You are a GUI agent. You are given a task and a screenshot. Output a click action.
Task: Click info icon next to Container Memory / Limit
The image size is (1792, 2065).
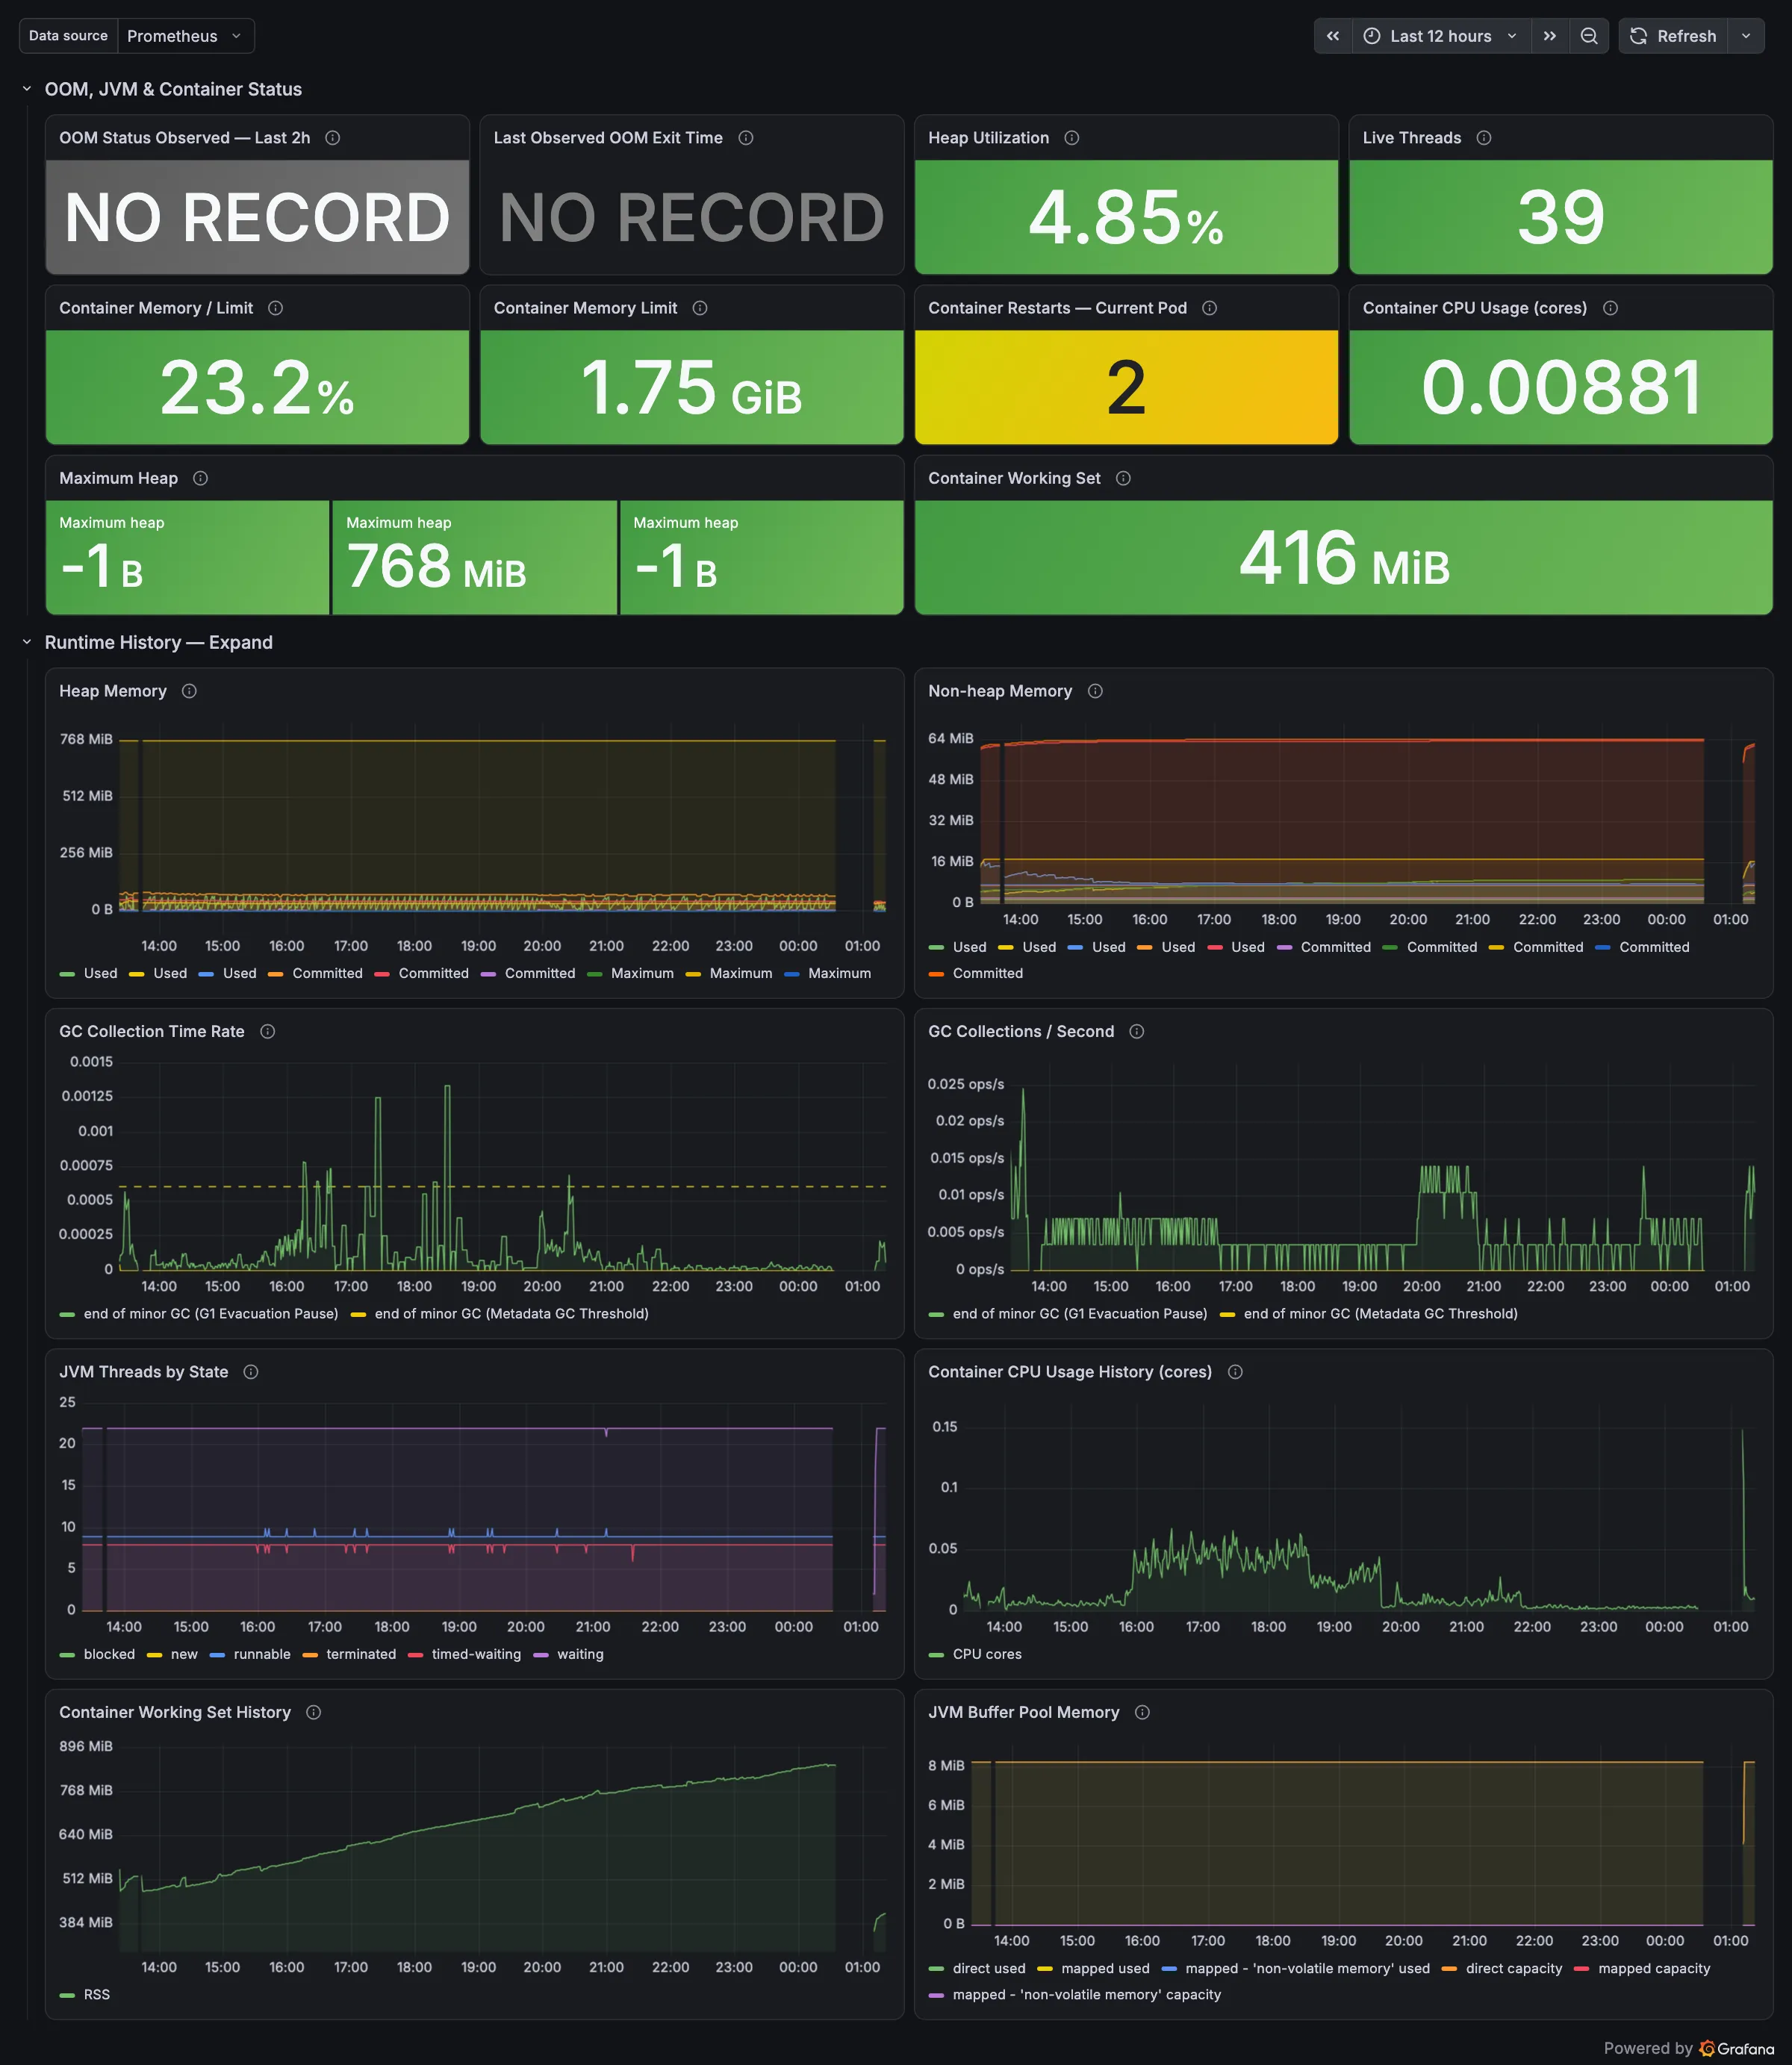(276, 308)
